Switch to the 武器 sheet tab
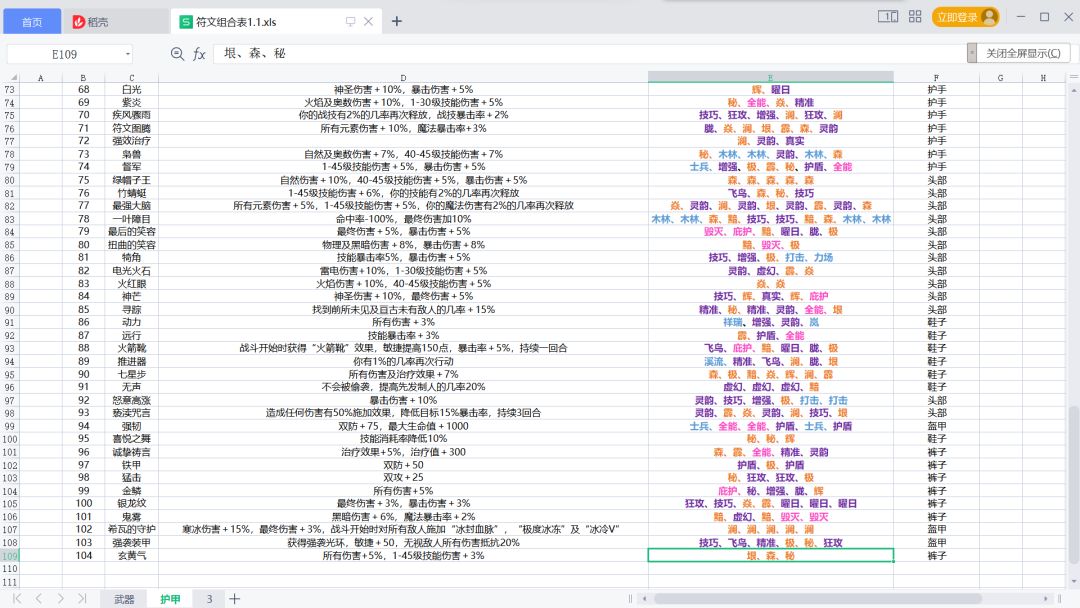 point(124,599)
